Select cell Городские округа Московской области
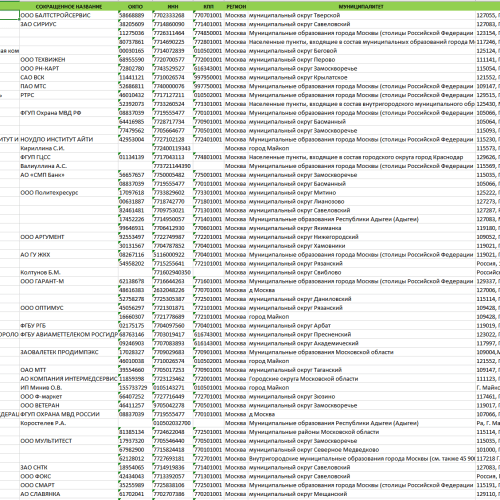This screenshot has height=500, width=500. 362,379
